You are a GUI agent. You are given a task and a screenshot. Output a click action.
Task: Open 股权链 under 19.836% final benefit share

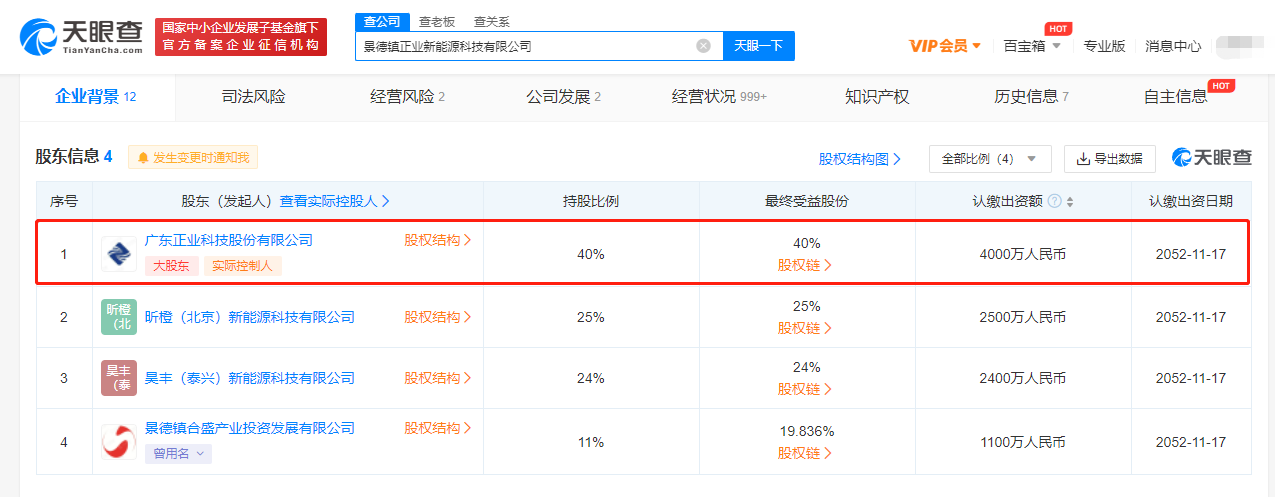tap(805, 453)
